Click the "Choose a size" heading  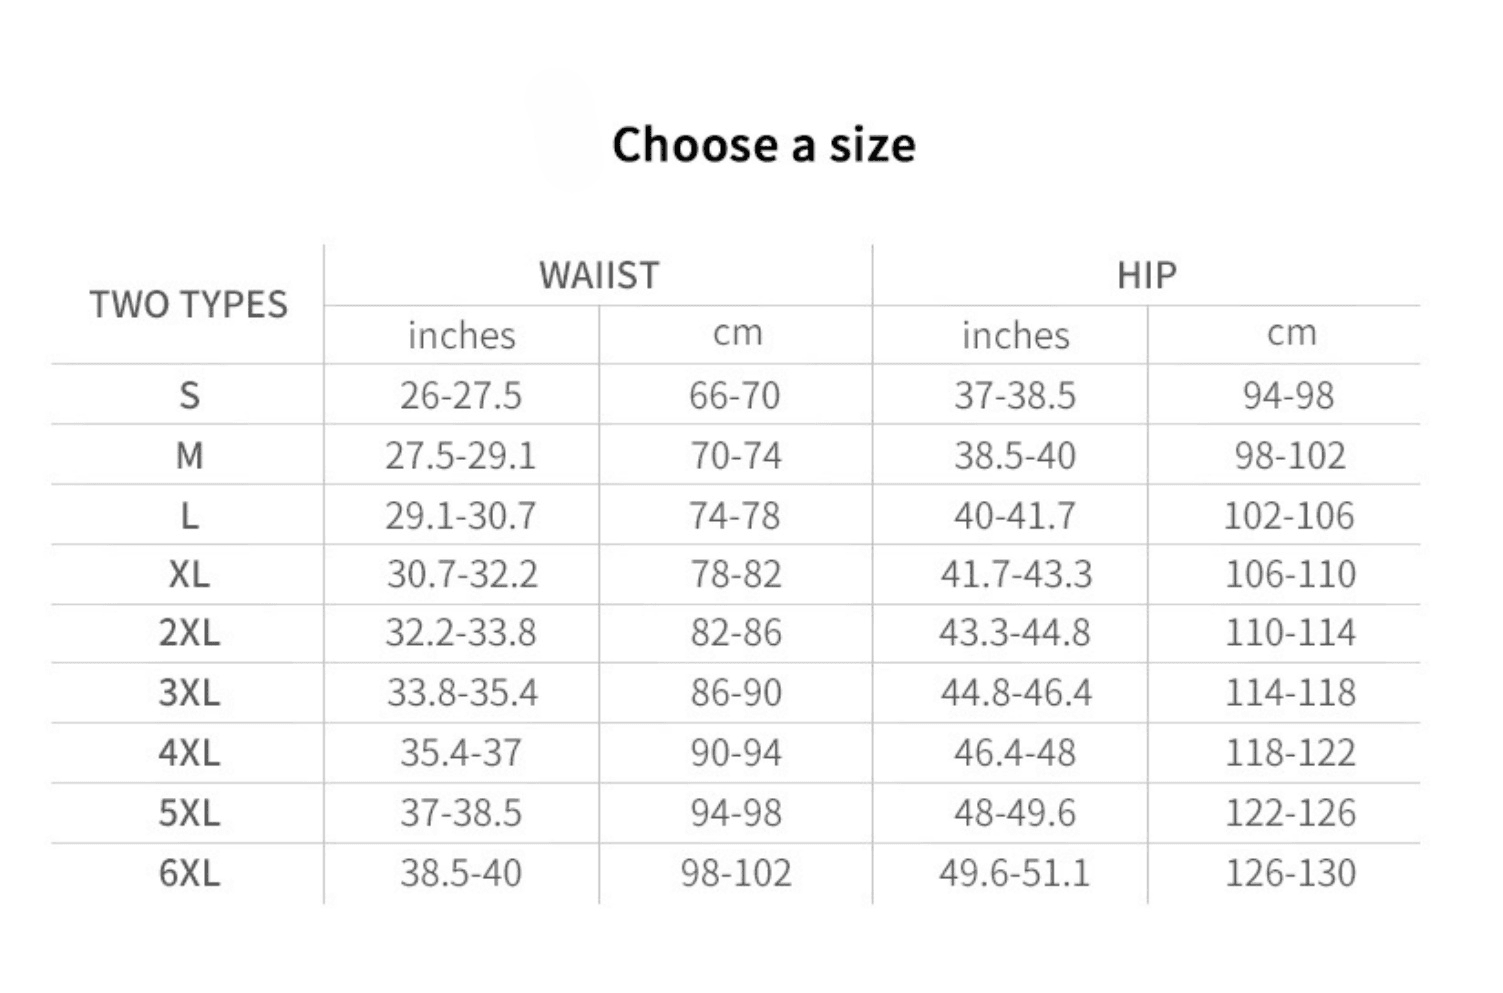tap(763, 145)
